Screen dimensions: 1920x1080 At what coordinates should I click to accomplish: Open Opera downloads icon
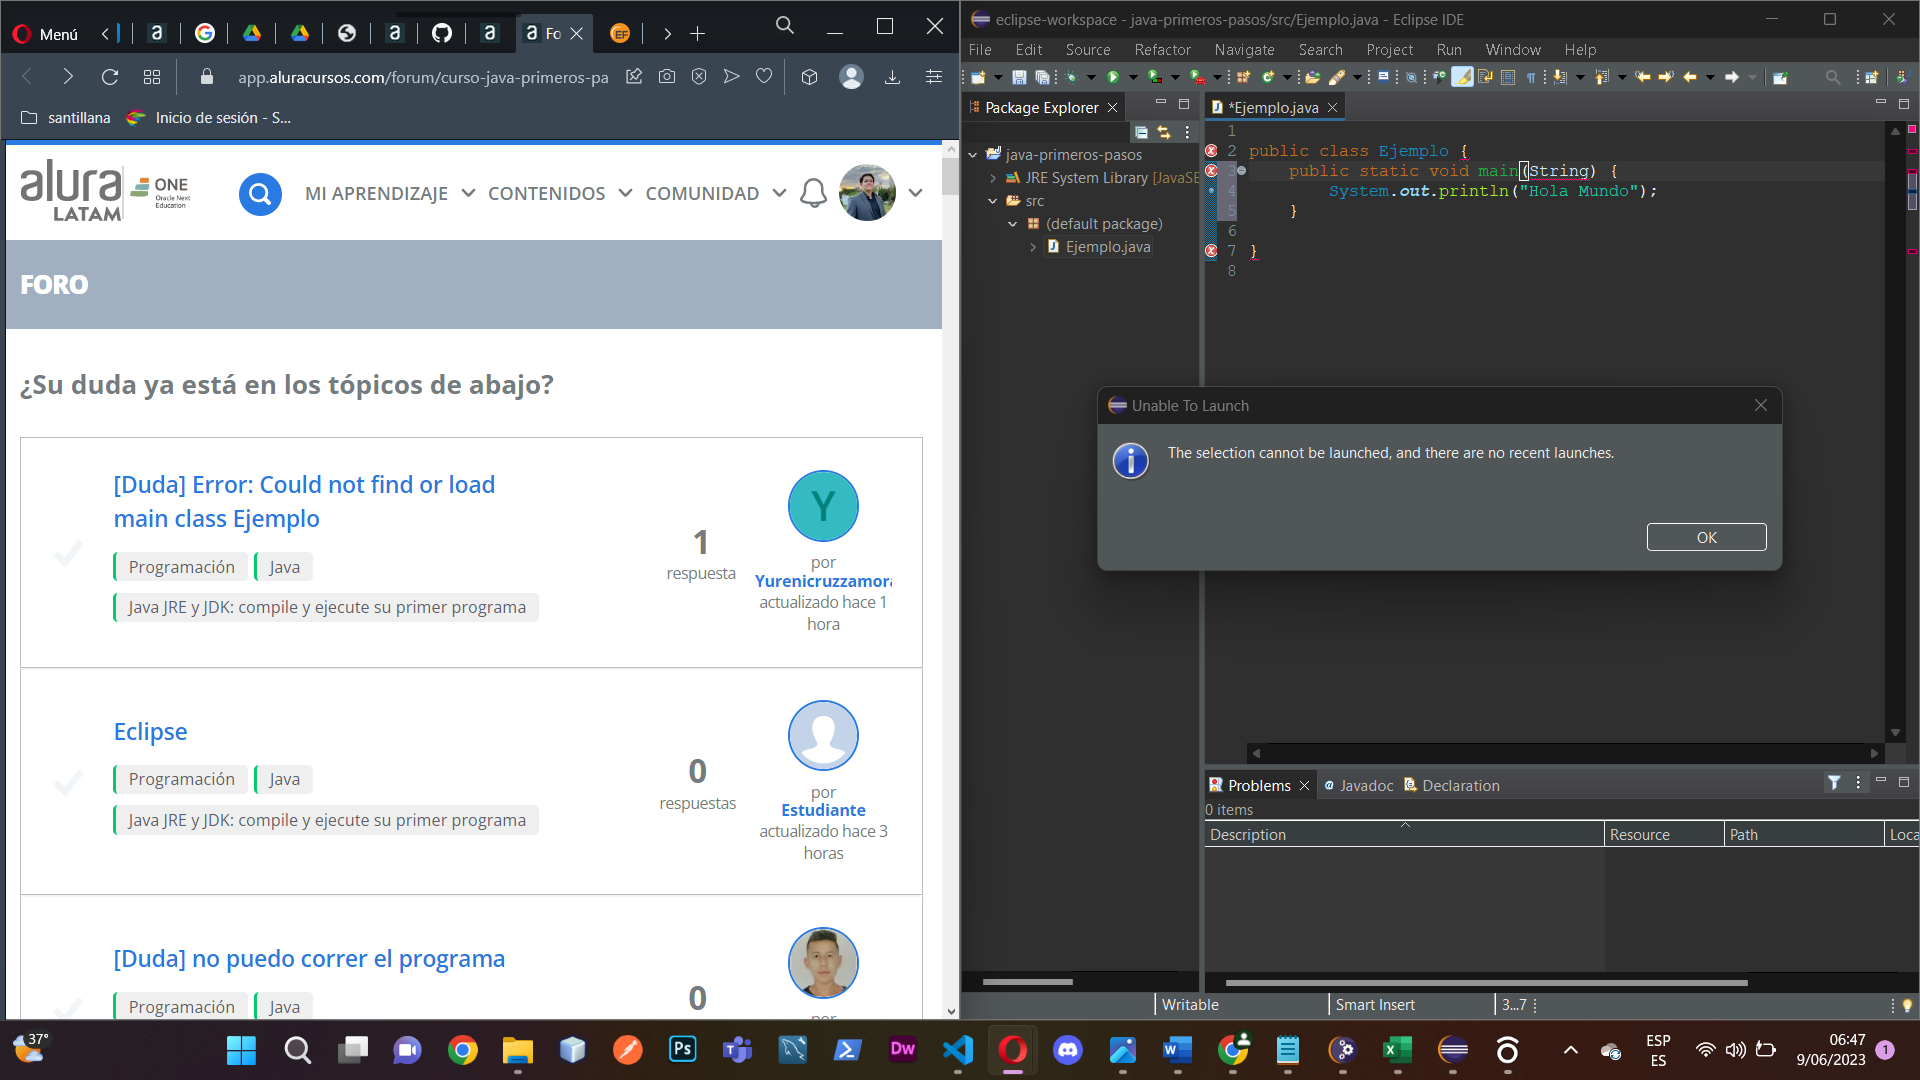pyautogui.click(x=892, y=76)
